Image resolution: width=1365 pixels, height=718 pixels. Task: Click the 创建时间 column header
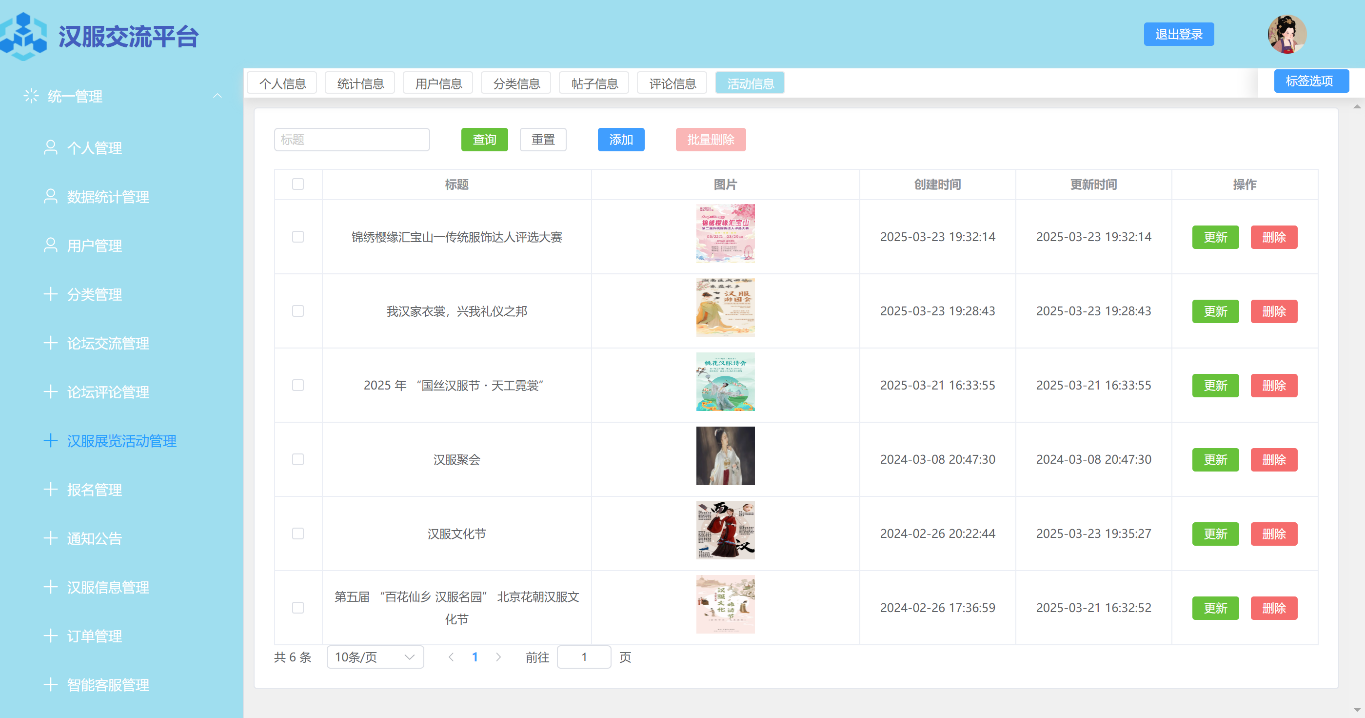[x=937, y=184]
